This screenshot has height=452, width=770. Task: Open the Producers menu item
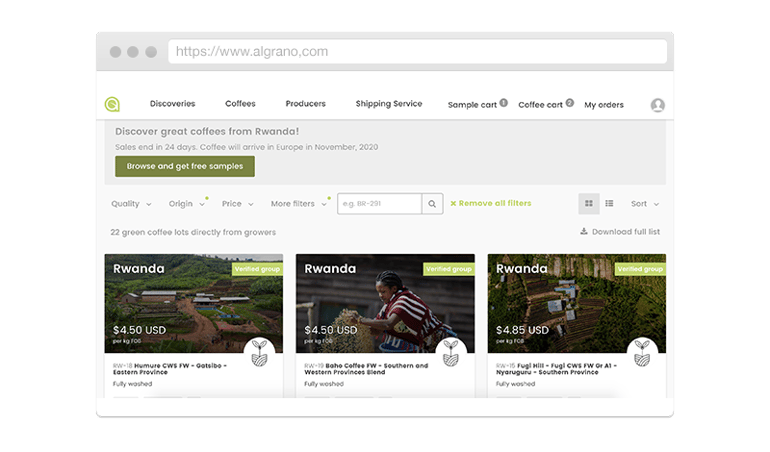305,104
